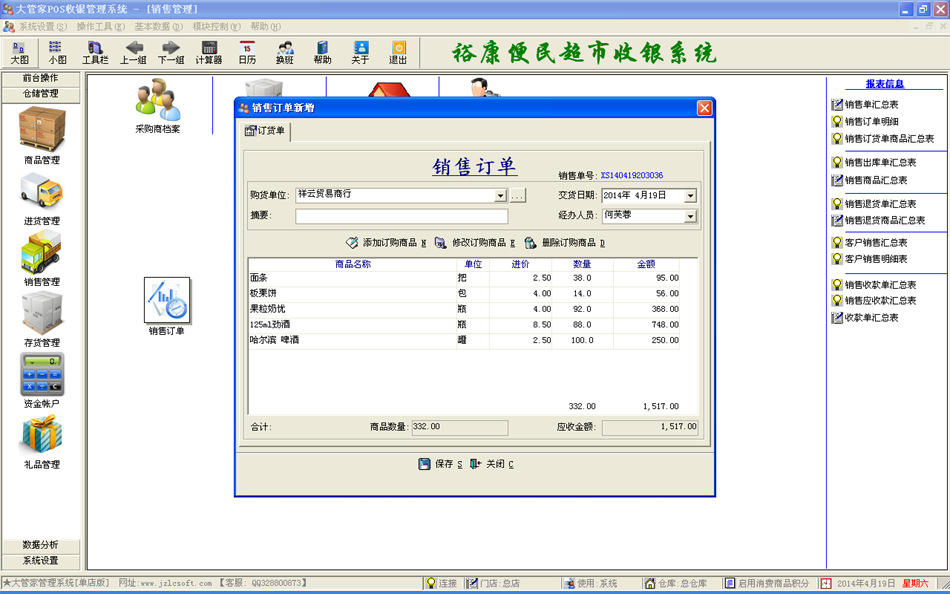Viewport: 950px width, 594px height.
Task: Click 修改订购商品 edit item
Action: tap(475, 242)
